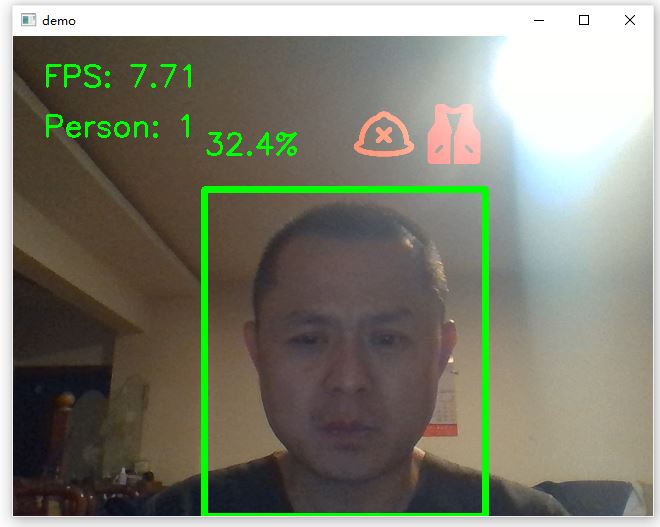Maximize the demo window
This screenshot has width=660, height=527.
[x=584, y=20]
